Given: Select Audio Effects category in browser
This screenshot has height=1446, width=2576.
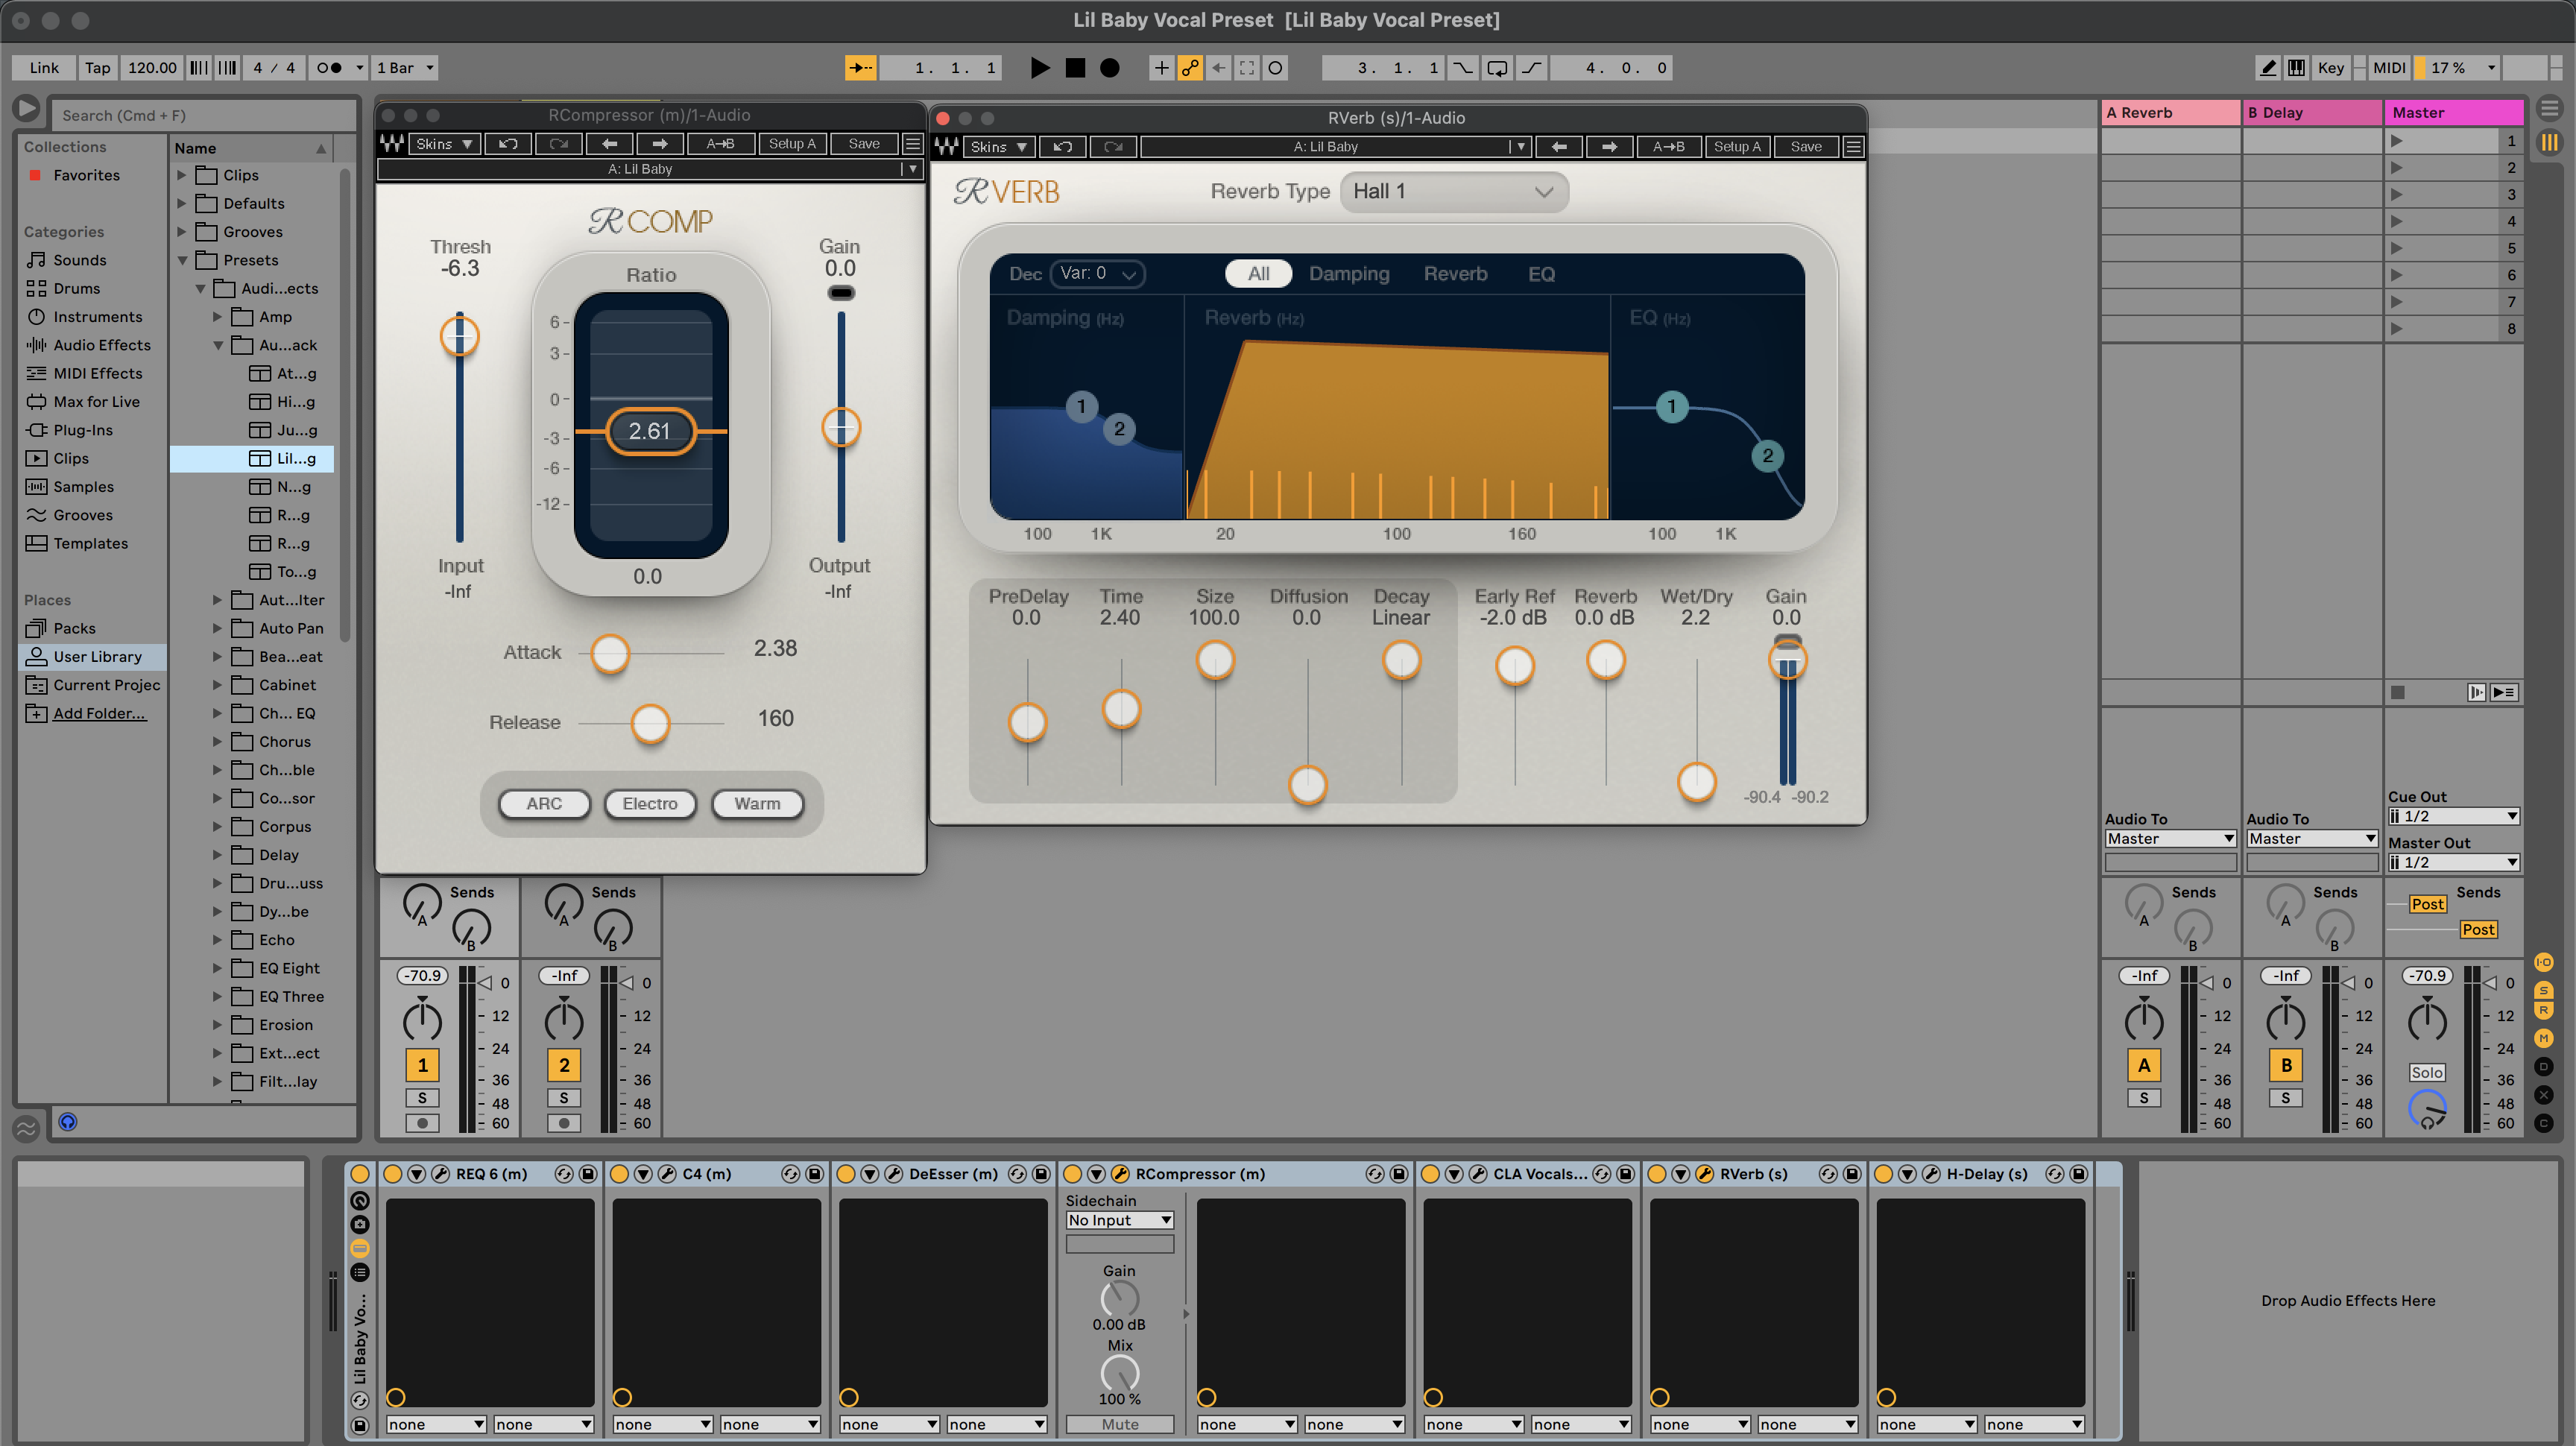Looking at the screenshot, I should (101, 345).
